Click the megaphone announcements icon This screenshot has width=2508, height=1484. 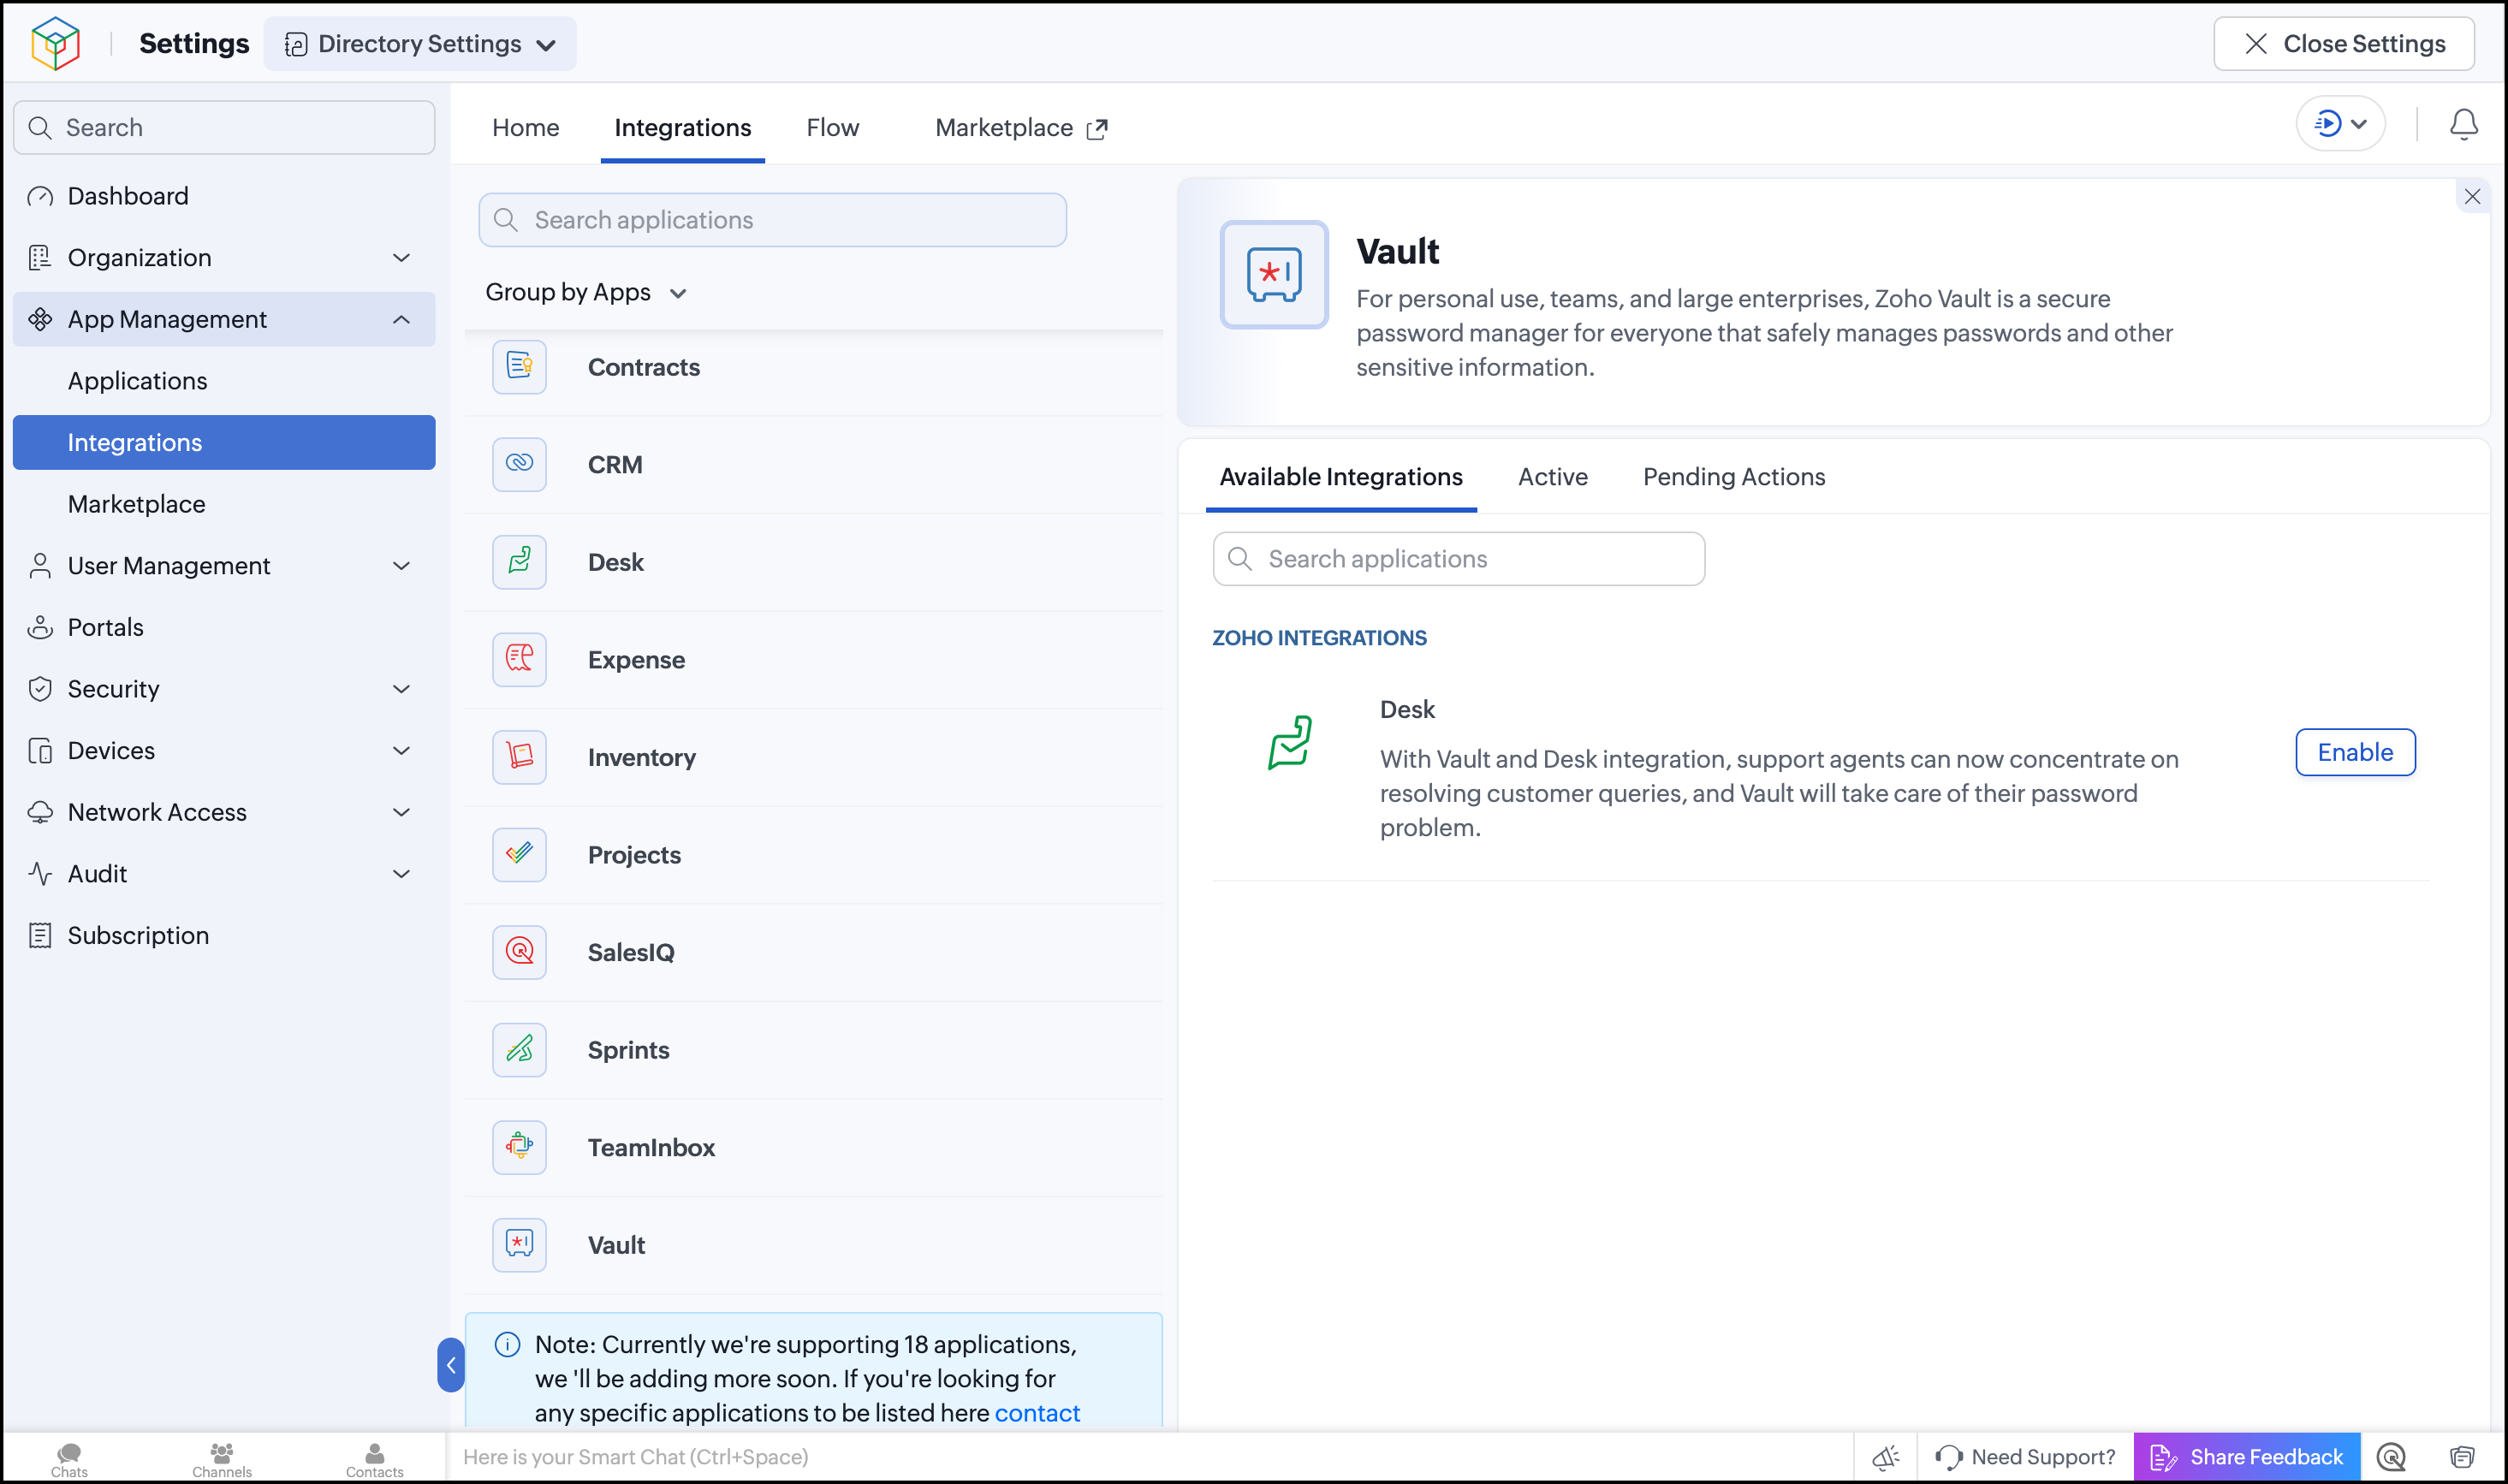point(1885,1457)
